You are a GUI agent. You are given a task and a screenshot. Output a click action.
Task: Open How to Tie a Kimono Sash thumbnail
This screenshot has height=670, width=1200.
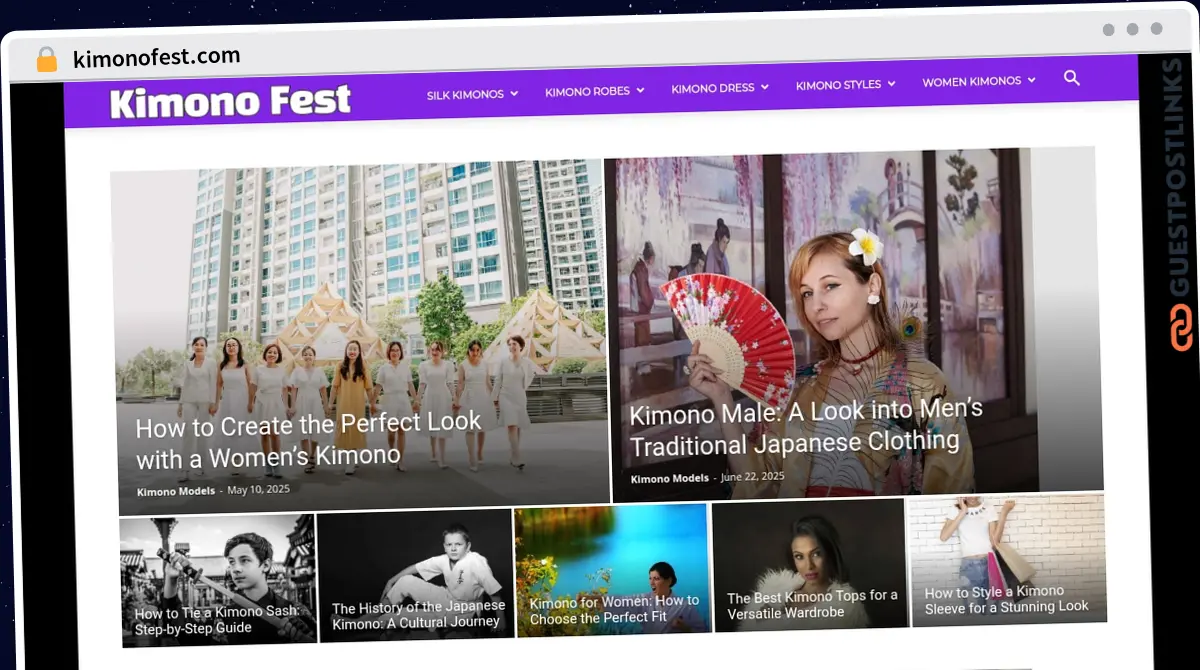coord(217,579)
